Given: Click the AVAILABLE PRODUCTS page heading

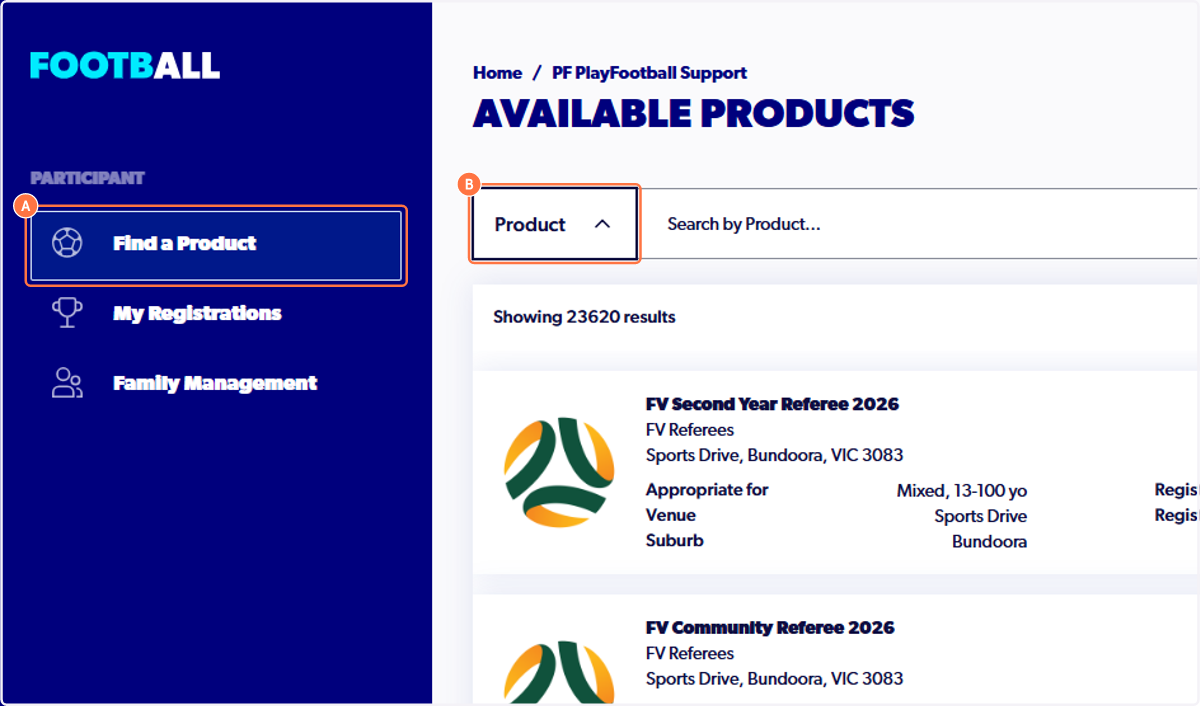Looking at the screenshot, I should point(694,113).
